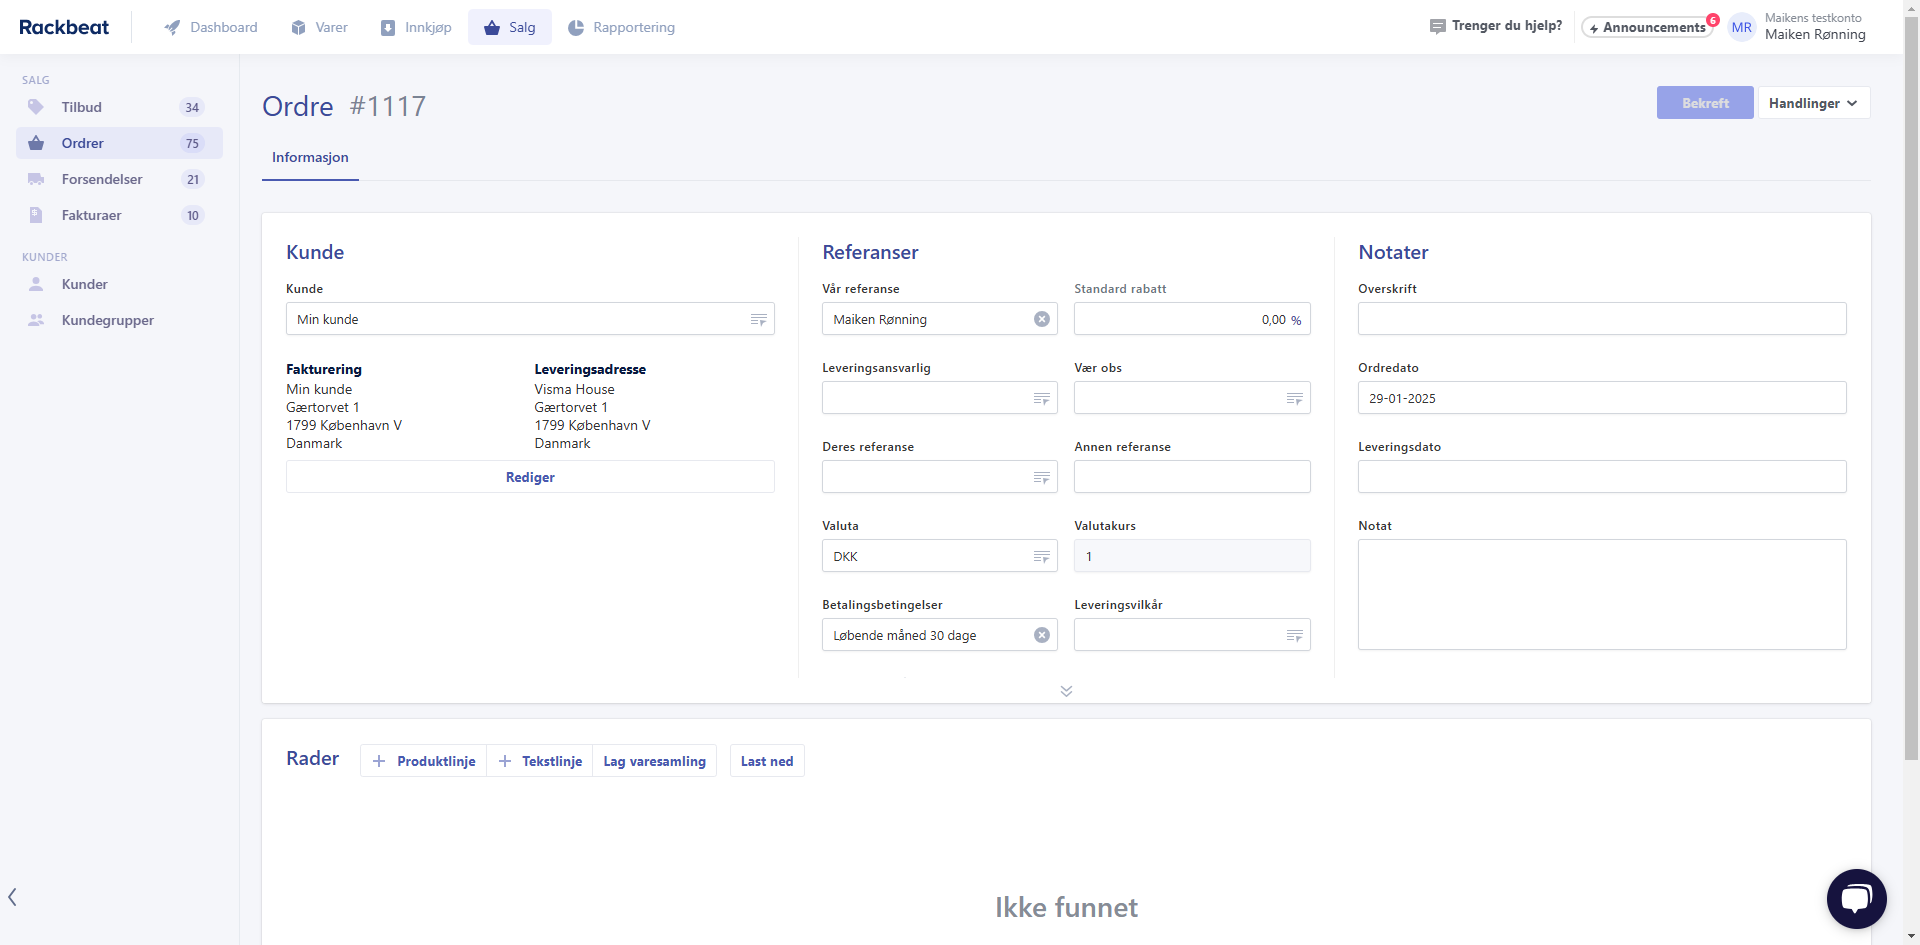Image resolution: width=1920 pixels, height=945 pixels.
Task: Open the Valuta currency dropdown
Action: click(x=1041, y=556)
